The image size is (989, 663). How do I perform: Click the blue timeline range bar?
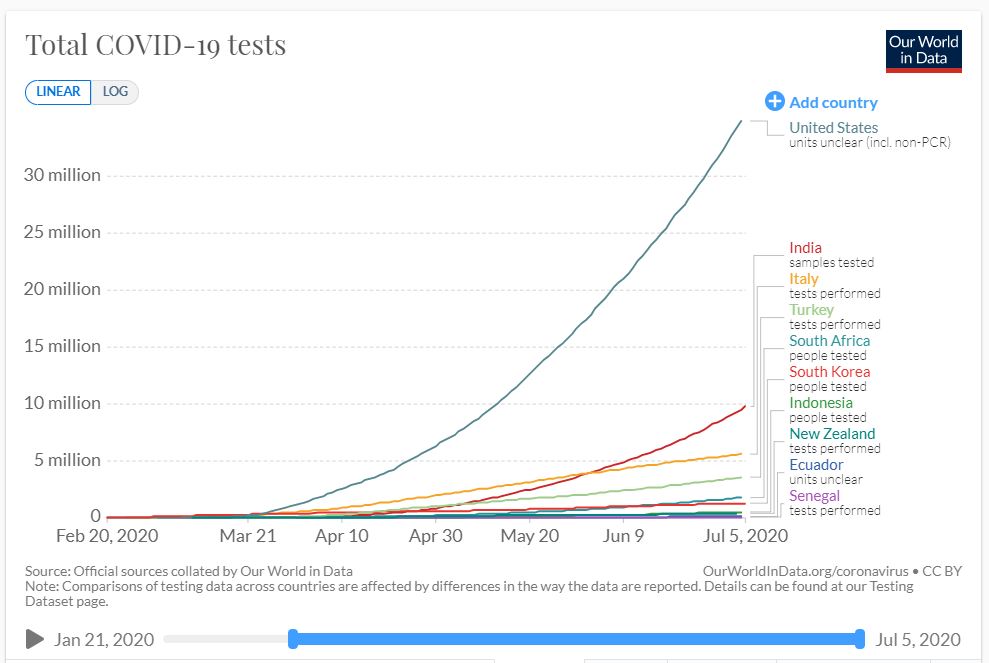576,639
